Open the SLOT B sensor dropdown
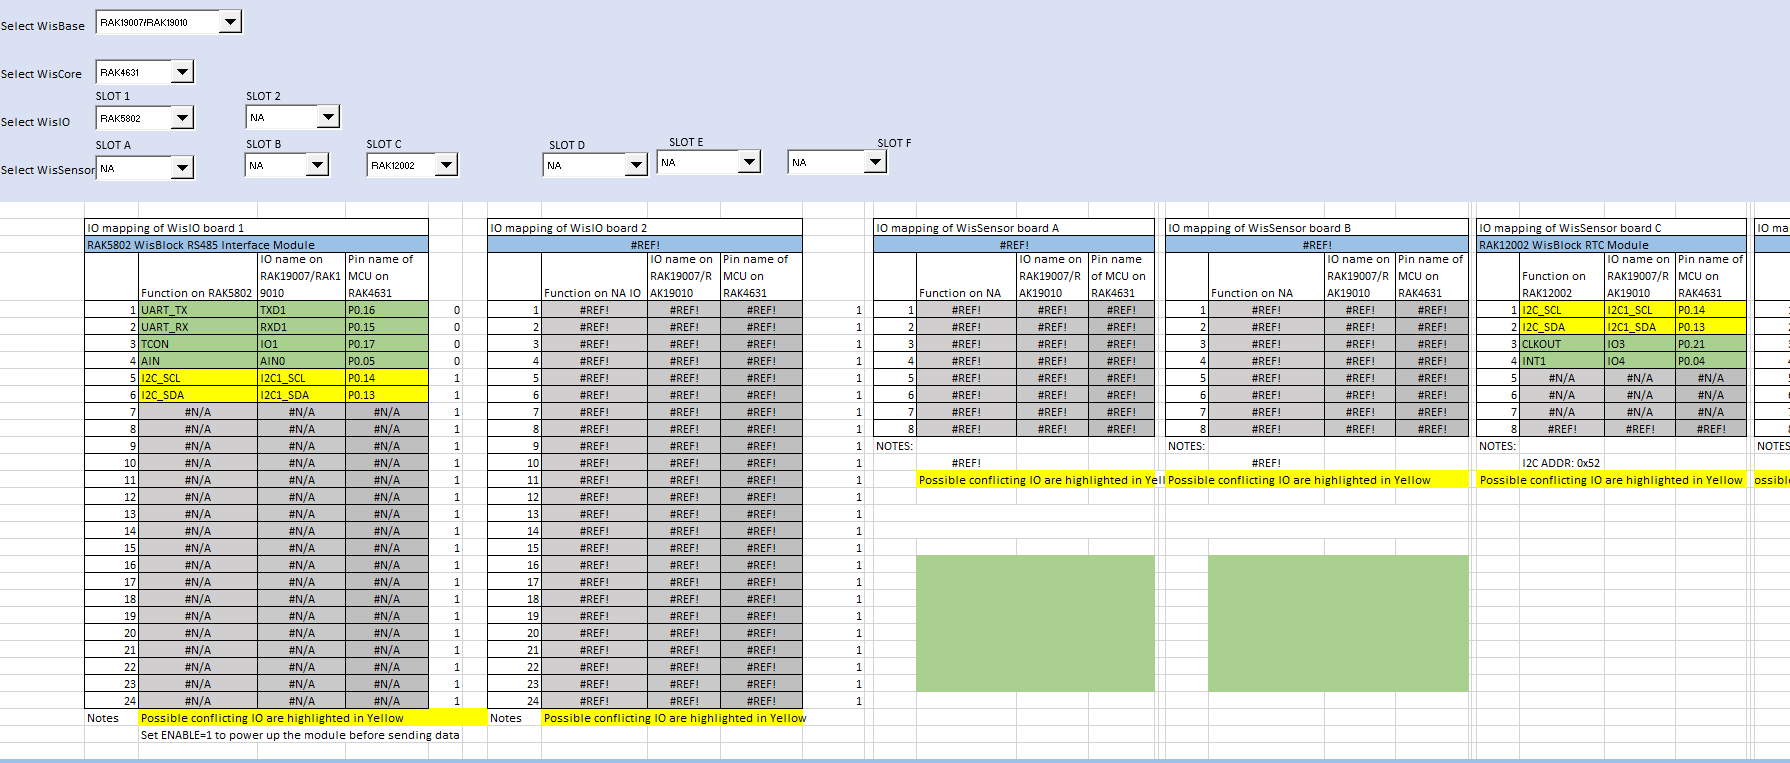Image resolution: width=1790 pixels, height=763 pixels. pos(317,164)
